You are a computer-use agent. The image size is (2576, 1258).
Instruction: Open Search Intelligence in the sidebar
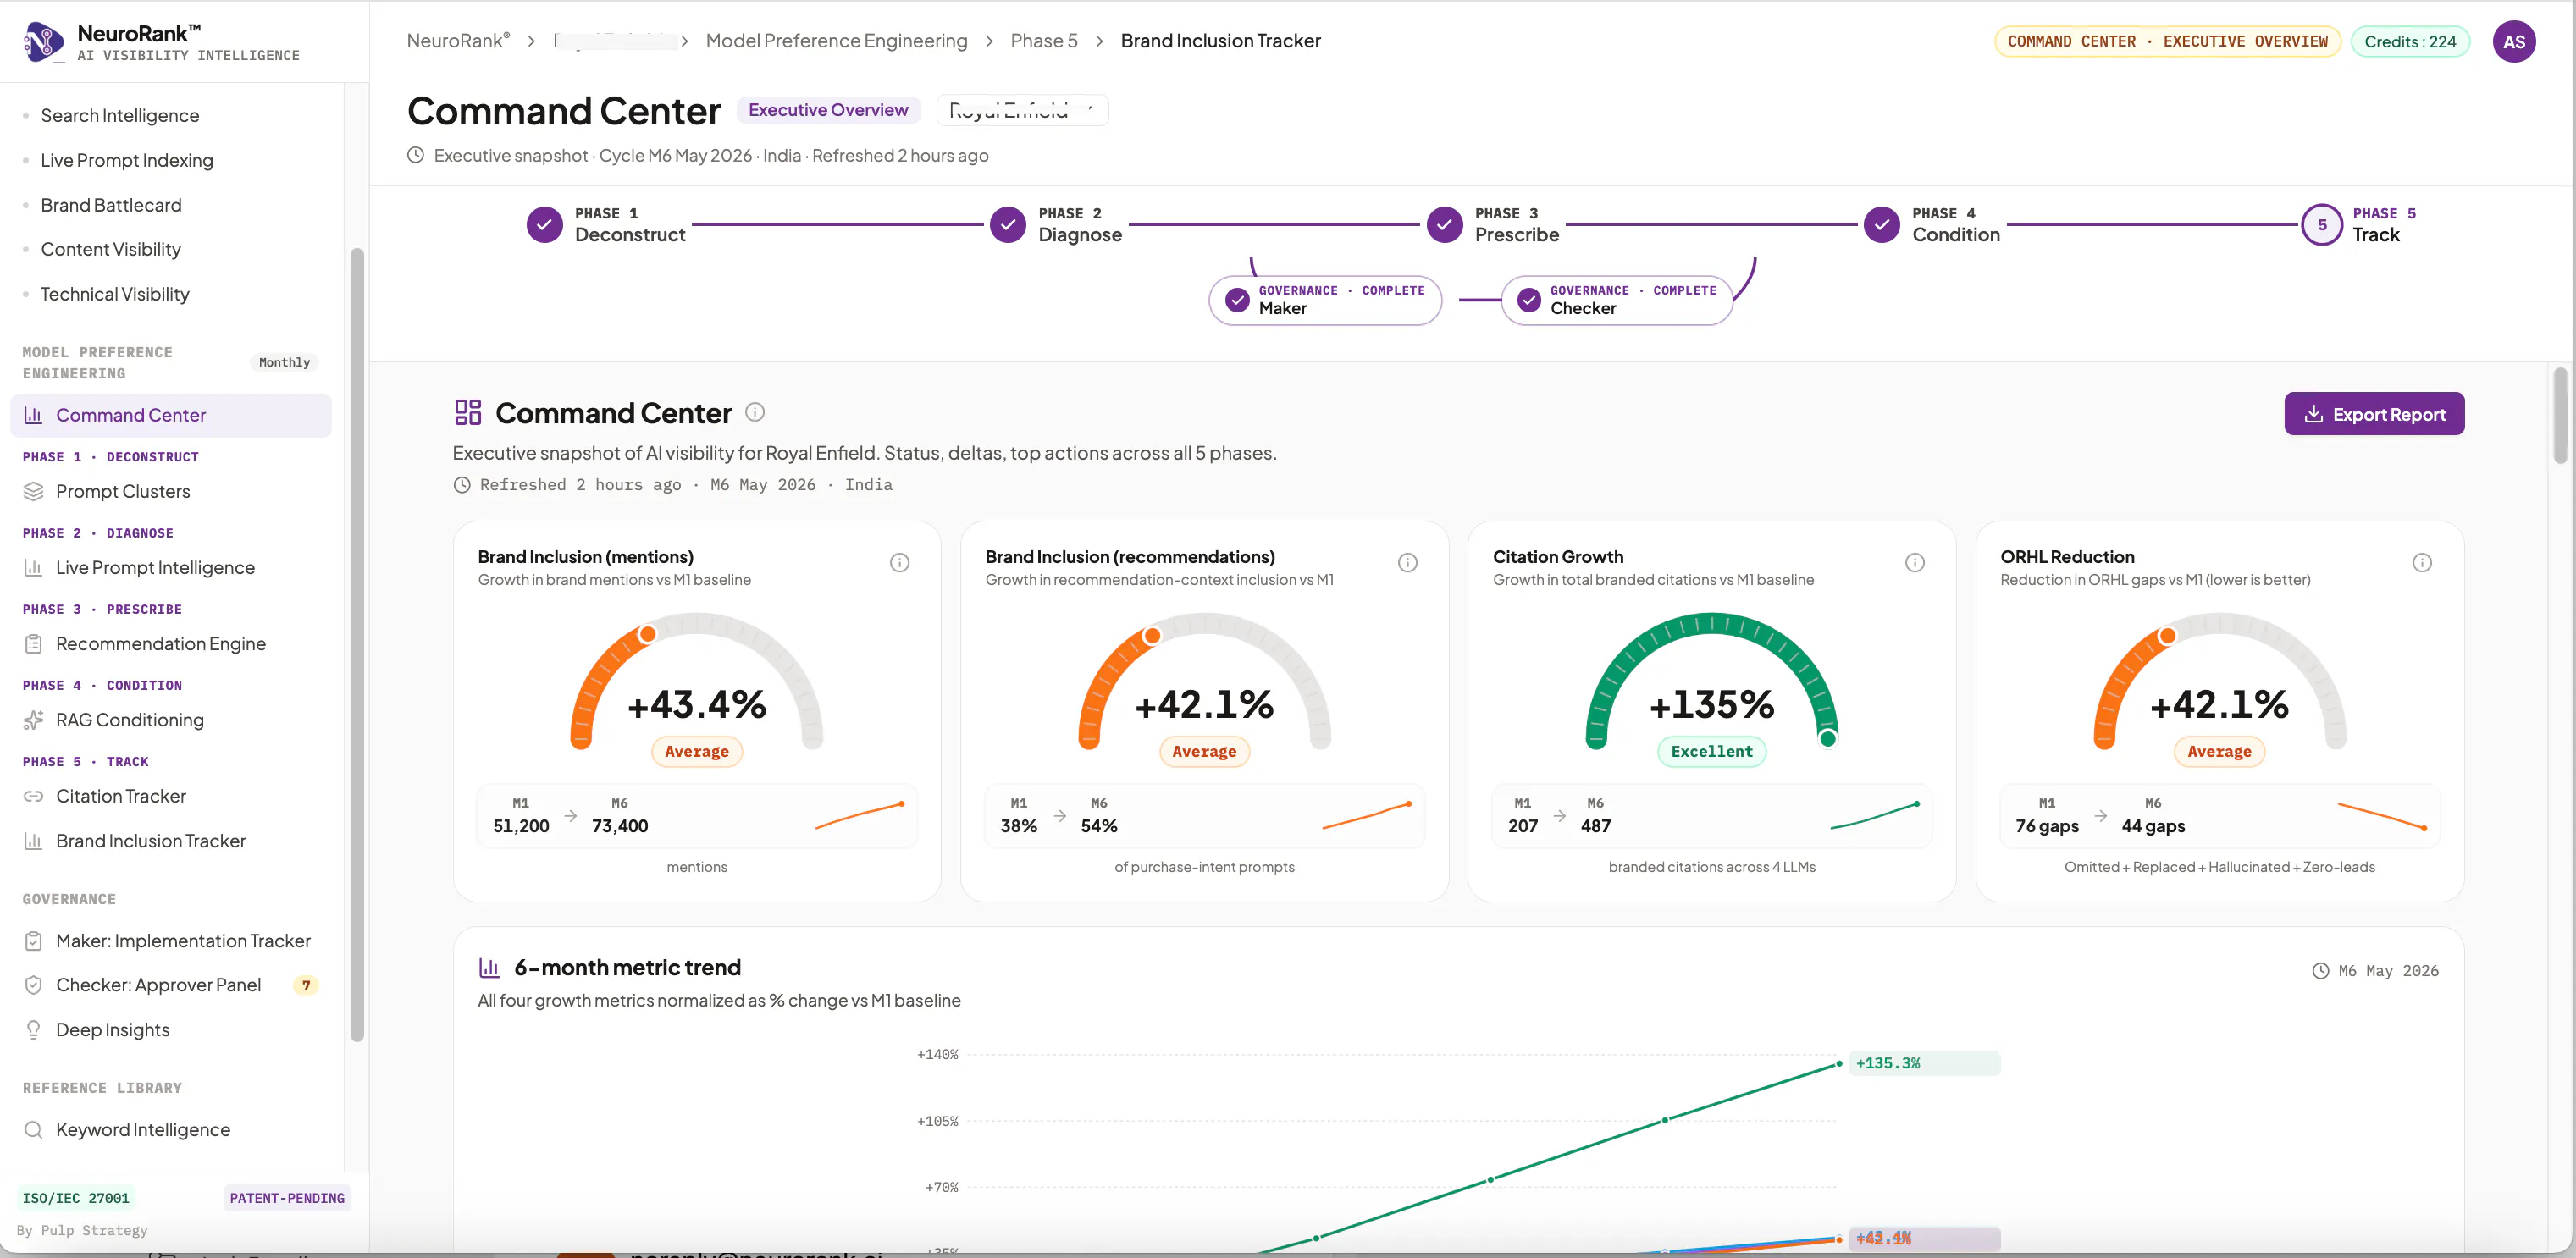pyautogui.click(x=120, y=116)
